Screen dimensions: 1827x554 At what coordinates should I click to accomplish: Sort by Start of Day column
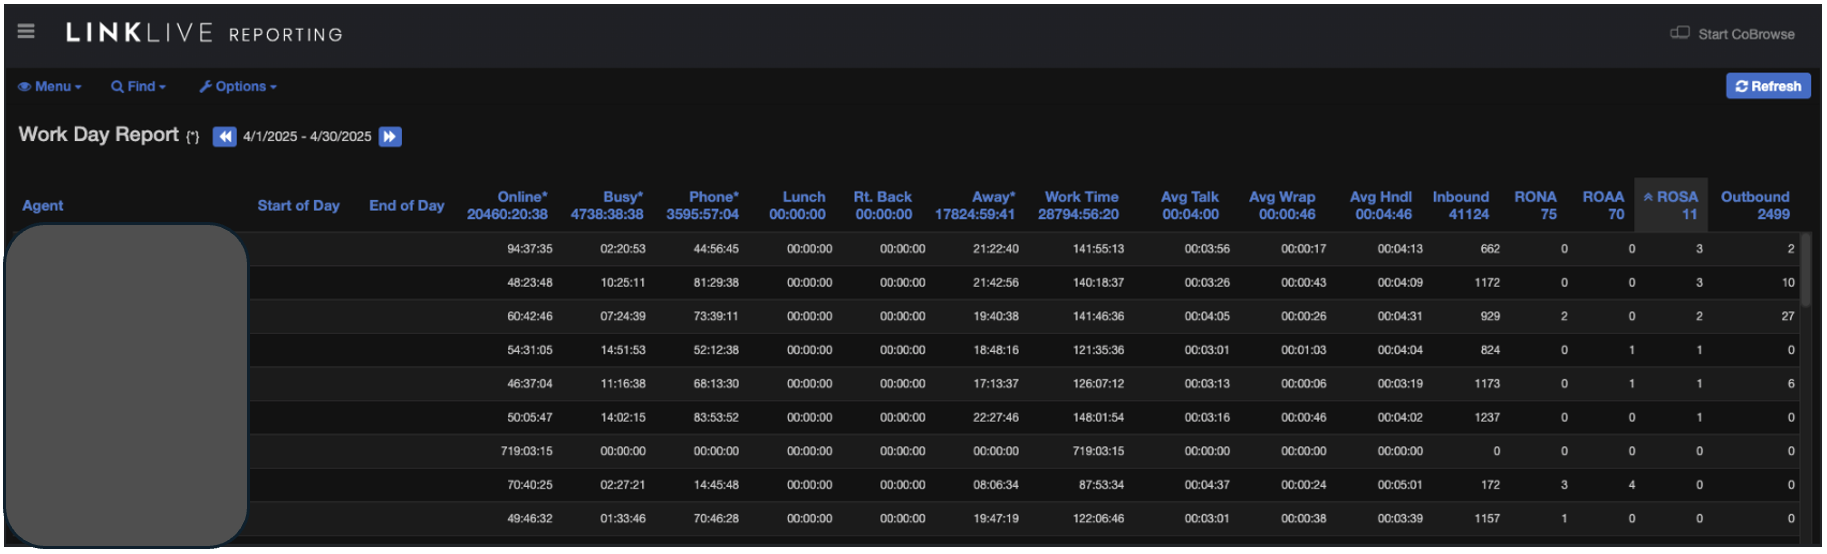[298, 206]
